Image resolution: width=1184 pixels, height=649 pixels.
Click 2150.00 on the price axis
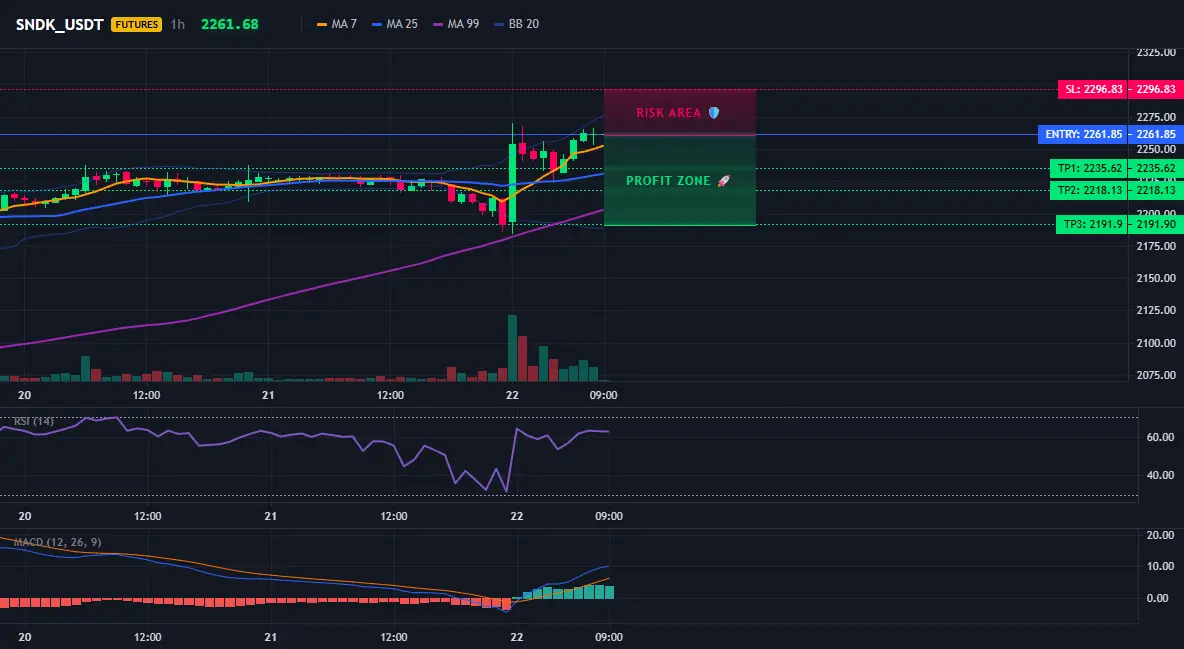coord(1156,278)
